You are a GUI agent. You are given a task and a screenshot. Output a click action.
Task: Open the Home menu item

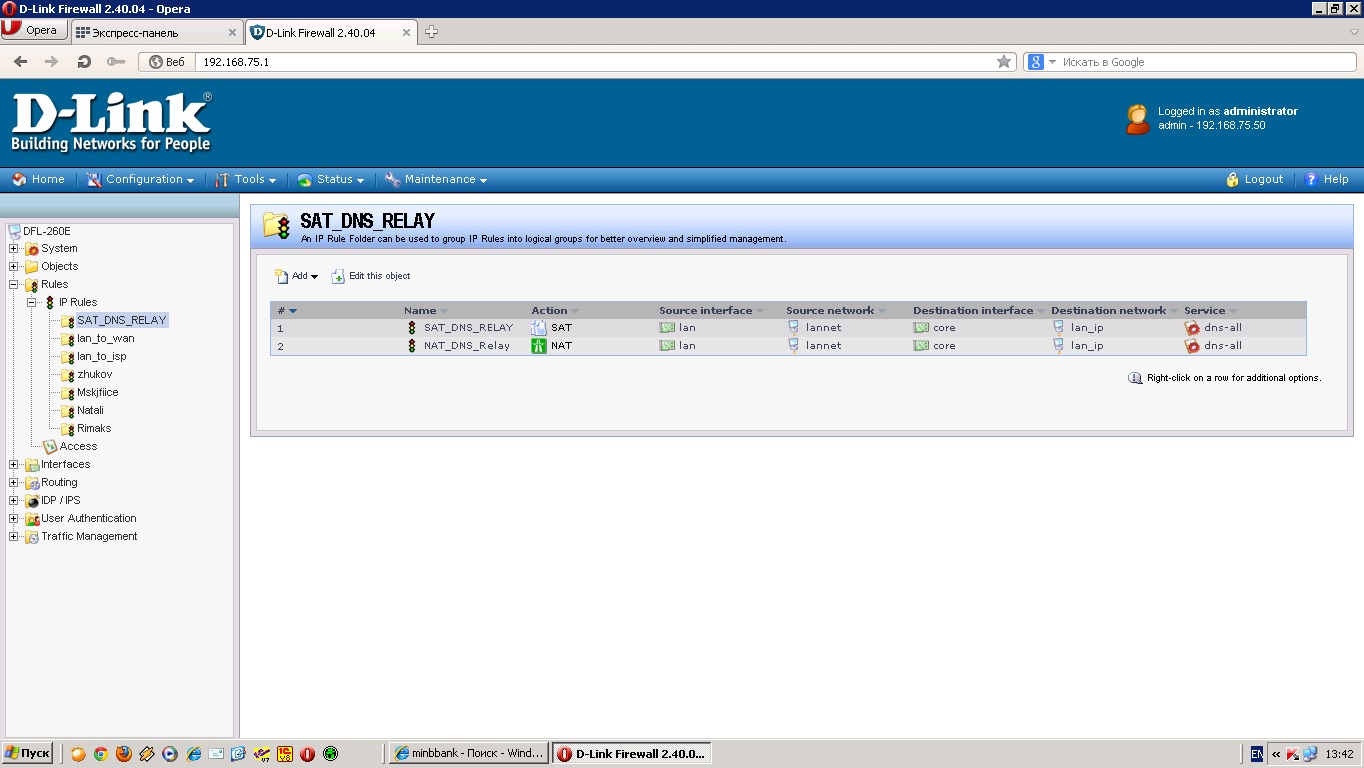coord(39,180)
